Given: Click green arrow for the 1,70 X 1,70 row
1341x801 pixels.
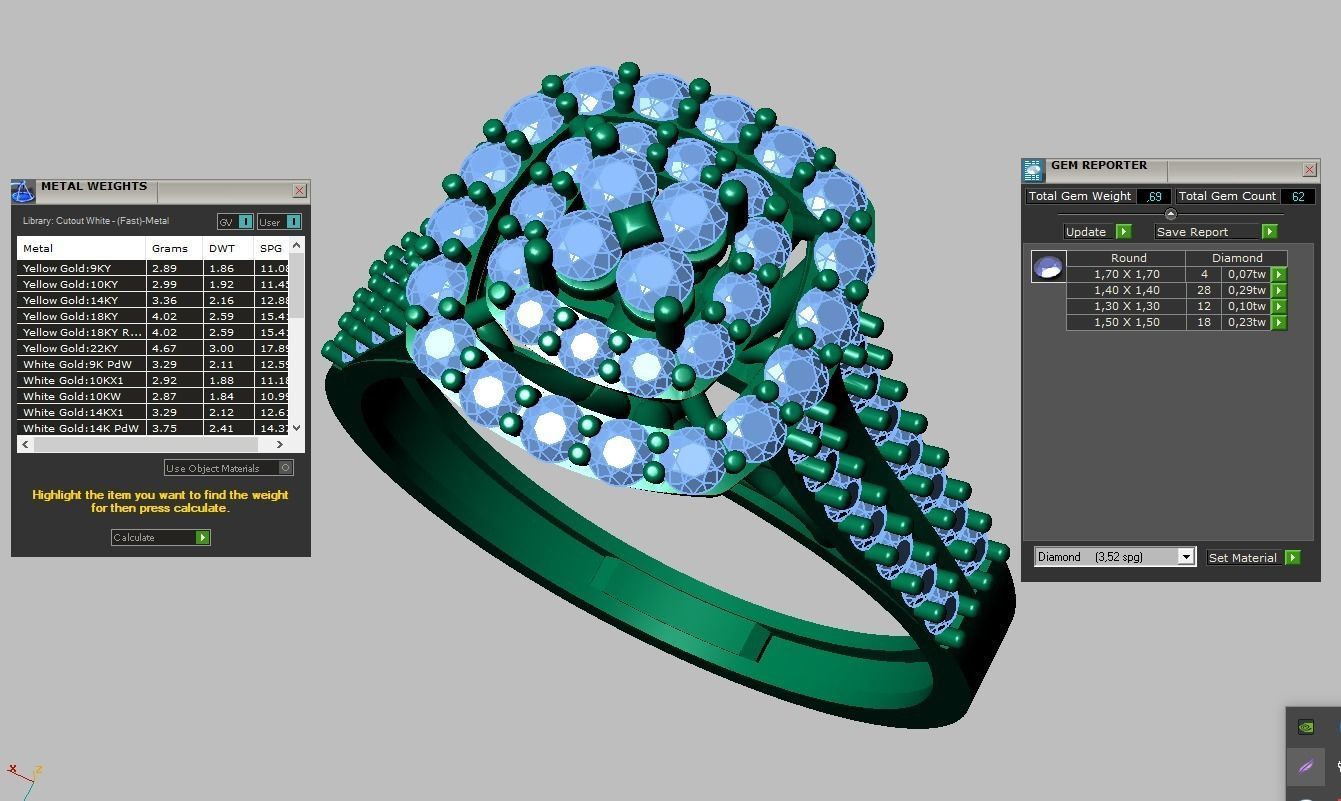Looking at the screenshot, I should pyautogui.click(x=1278, y=274).
